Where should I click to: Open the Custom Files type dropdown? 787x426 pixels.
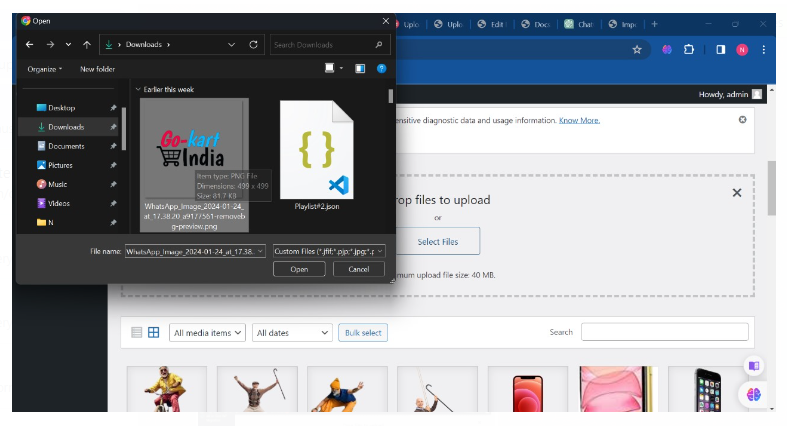click(329, 252)
